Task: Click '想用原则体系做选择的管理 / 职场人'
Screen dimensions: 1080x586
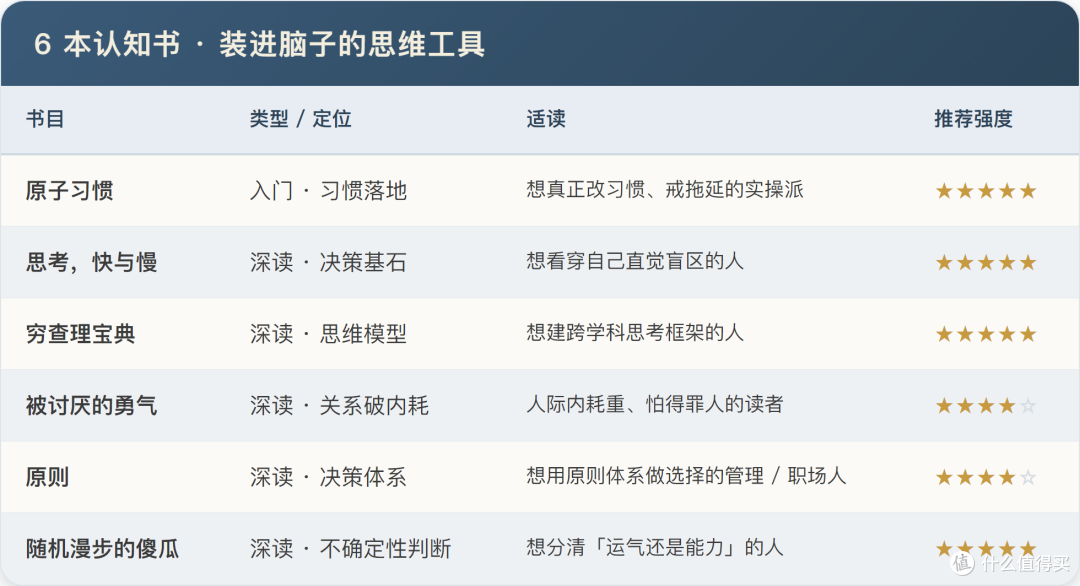Action: [686, 476]
